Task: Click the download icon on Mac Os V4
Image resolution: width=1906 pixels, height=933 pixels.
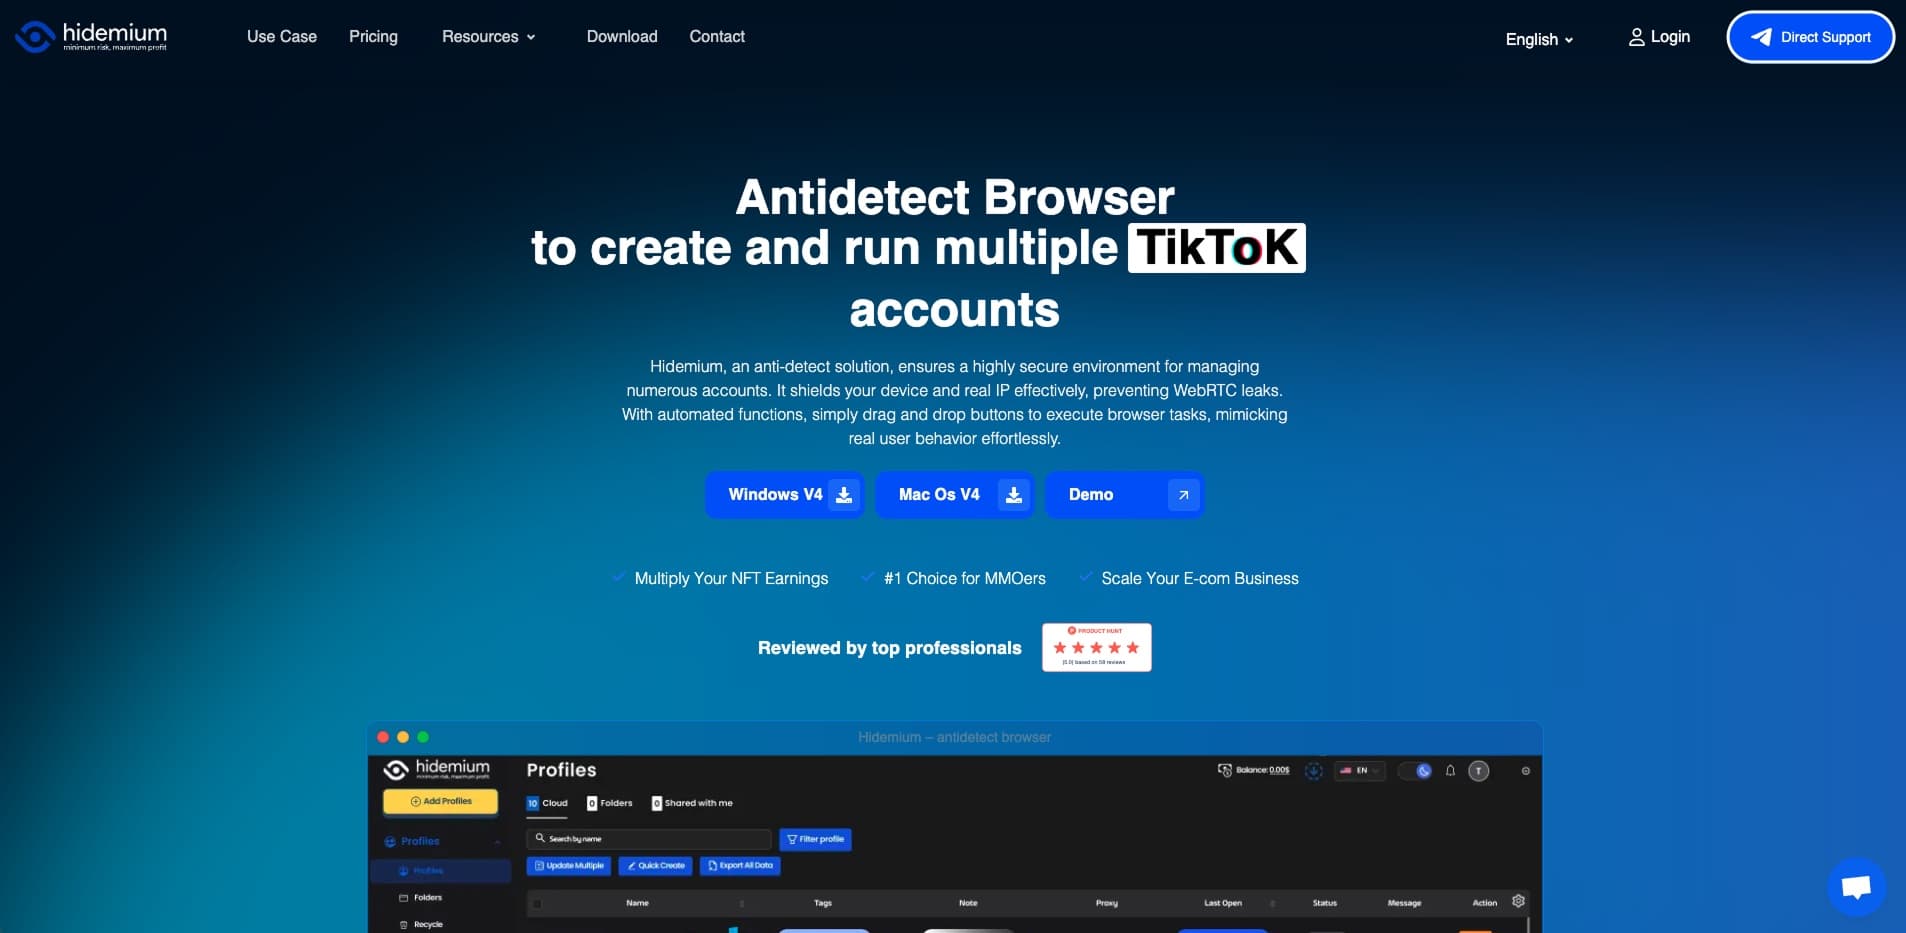Action: point(1014,495)
